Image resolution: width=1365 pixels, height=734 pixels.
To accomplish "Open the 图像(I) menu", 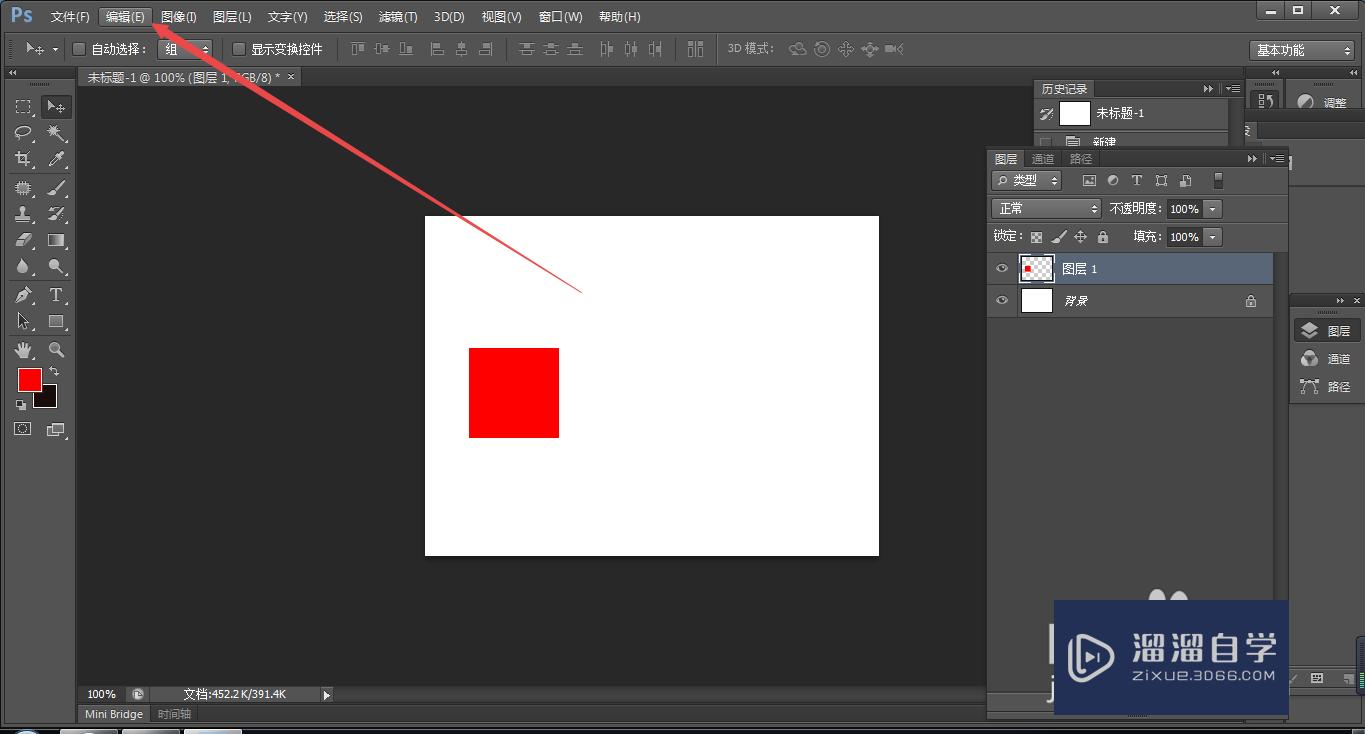I will pos(179,17).
